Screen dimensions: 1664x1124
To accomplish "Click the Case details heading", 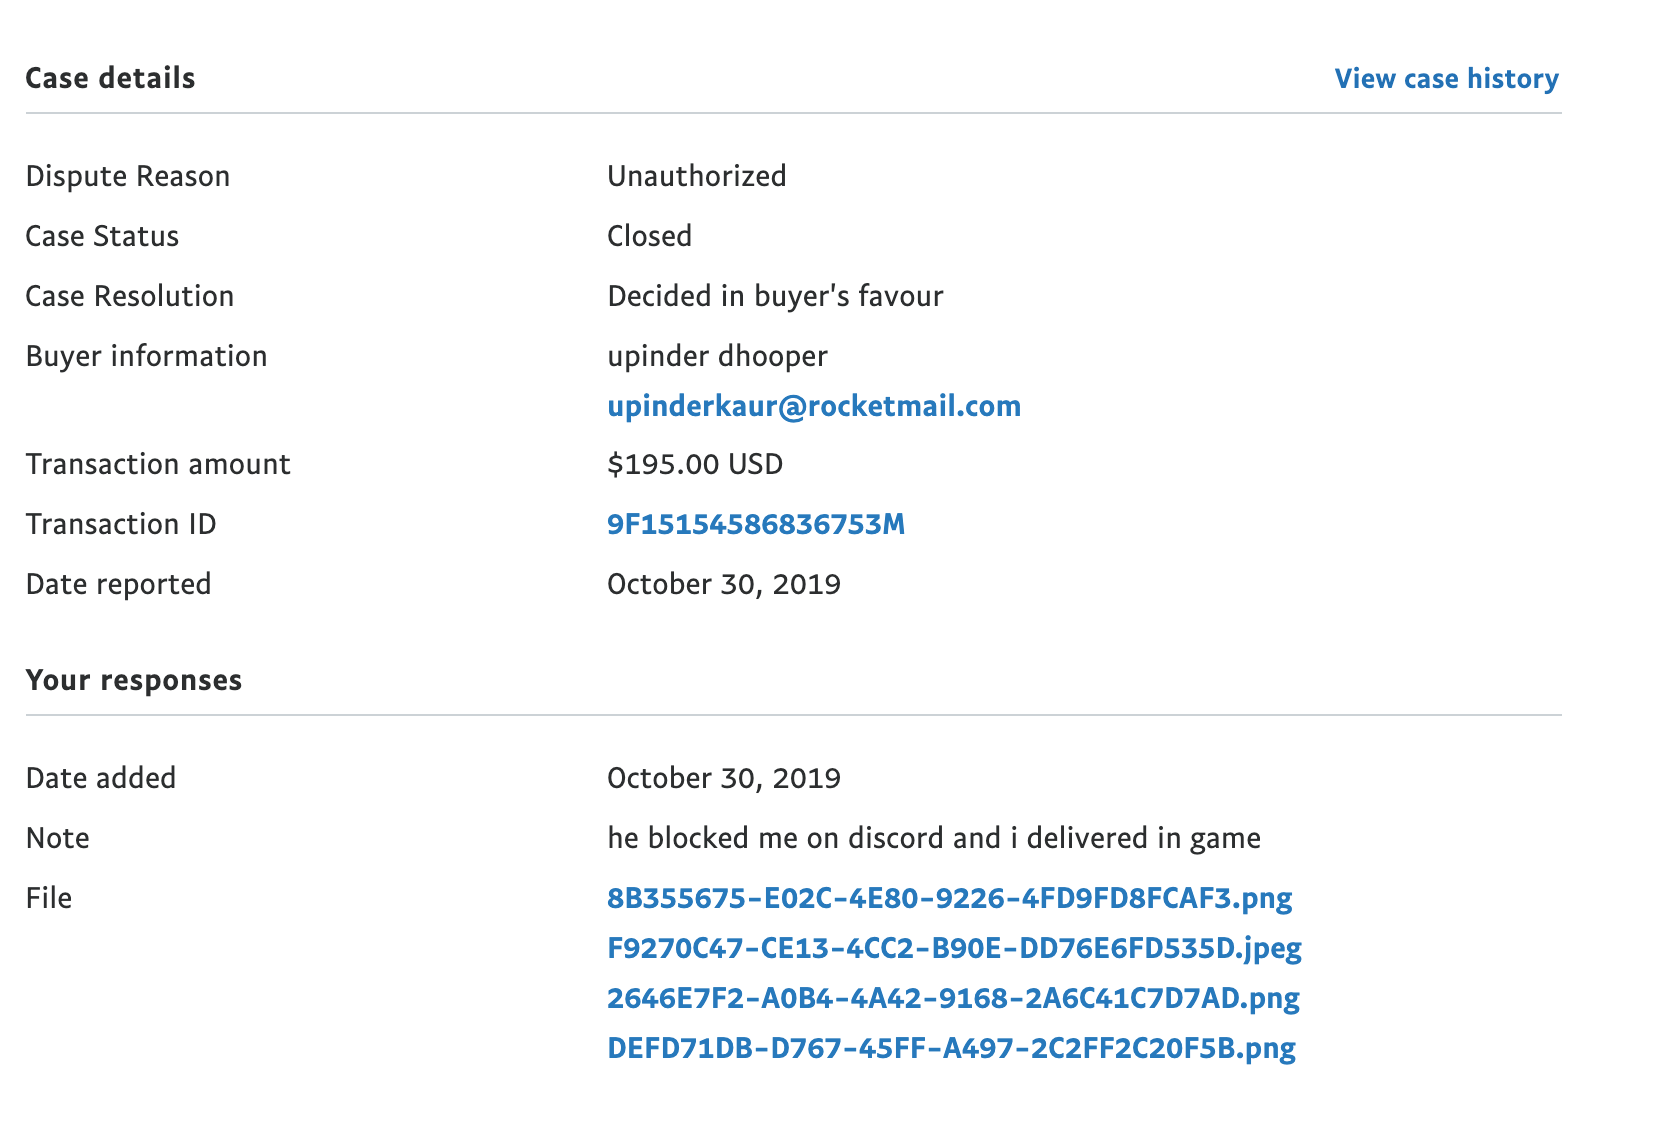I will coord(110,78).
